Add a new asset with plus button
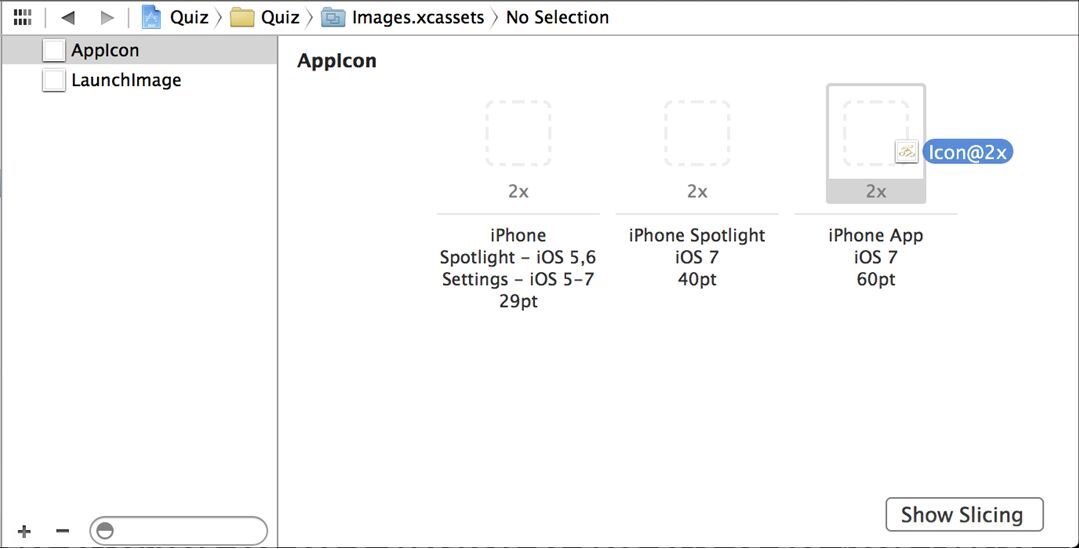The width and height of the screenshot is (1079, 549). click(24, 531)
